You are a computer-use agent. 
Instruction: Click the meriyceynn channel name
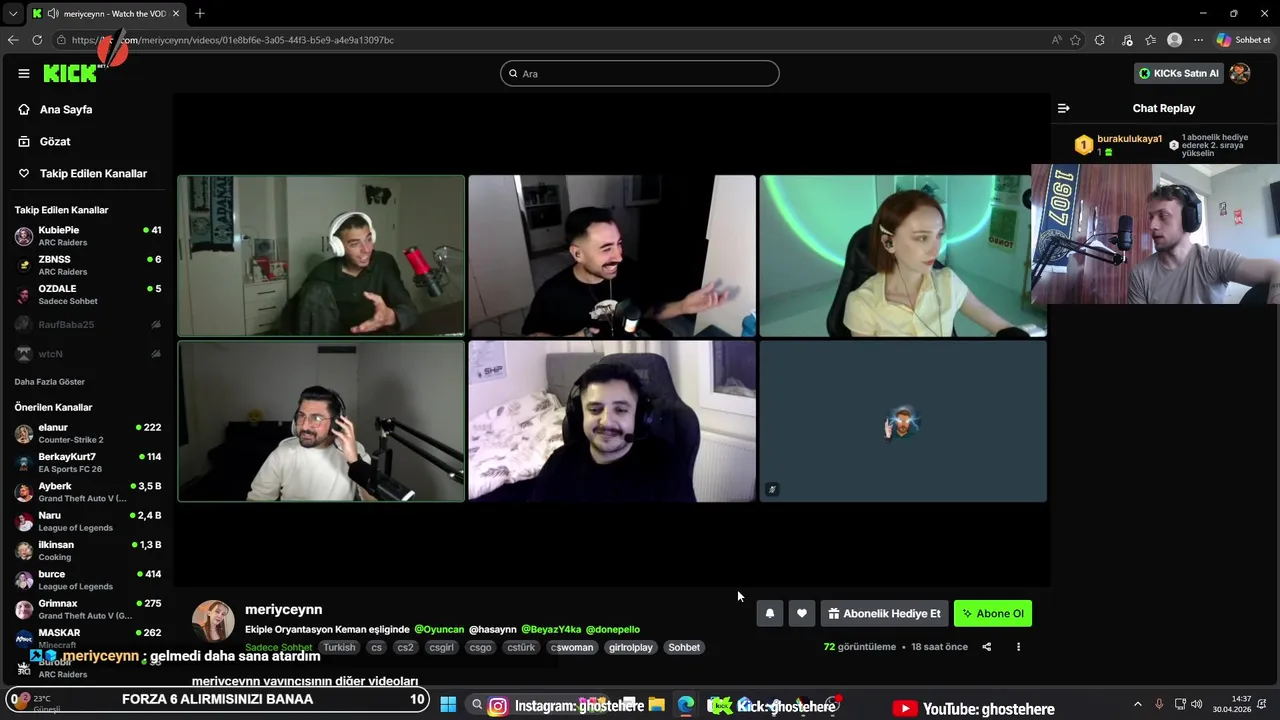click(283, 609)
